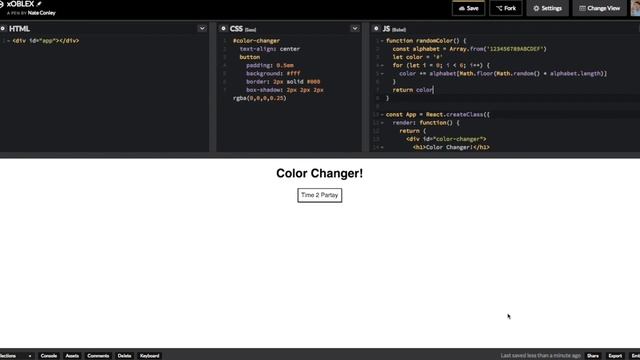Open the CSS panel dropdown chevron
This screenshot has height=360, width=640.
(355, 29)
